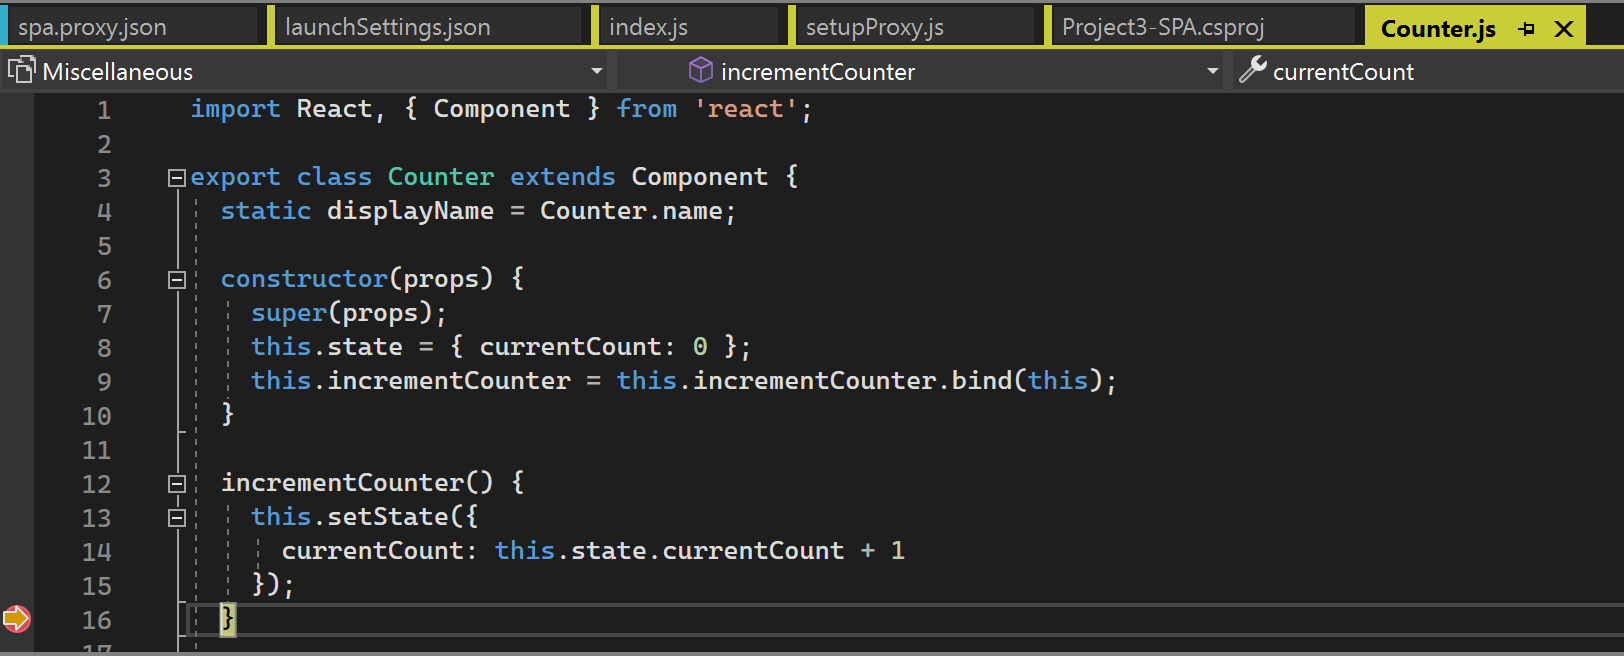
Task: Close the Counter.js tab
Action: [x=1564, y=29]
